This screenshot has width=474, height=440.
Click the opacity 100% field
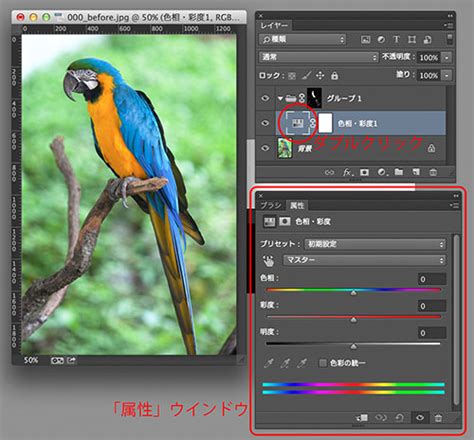tap(429, 58)
